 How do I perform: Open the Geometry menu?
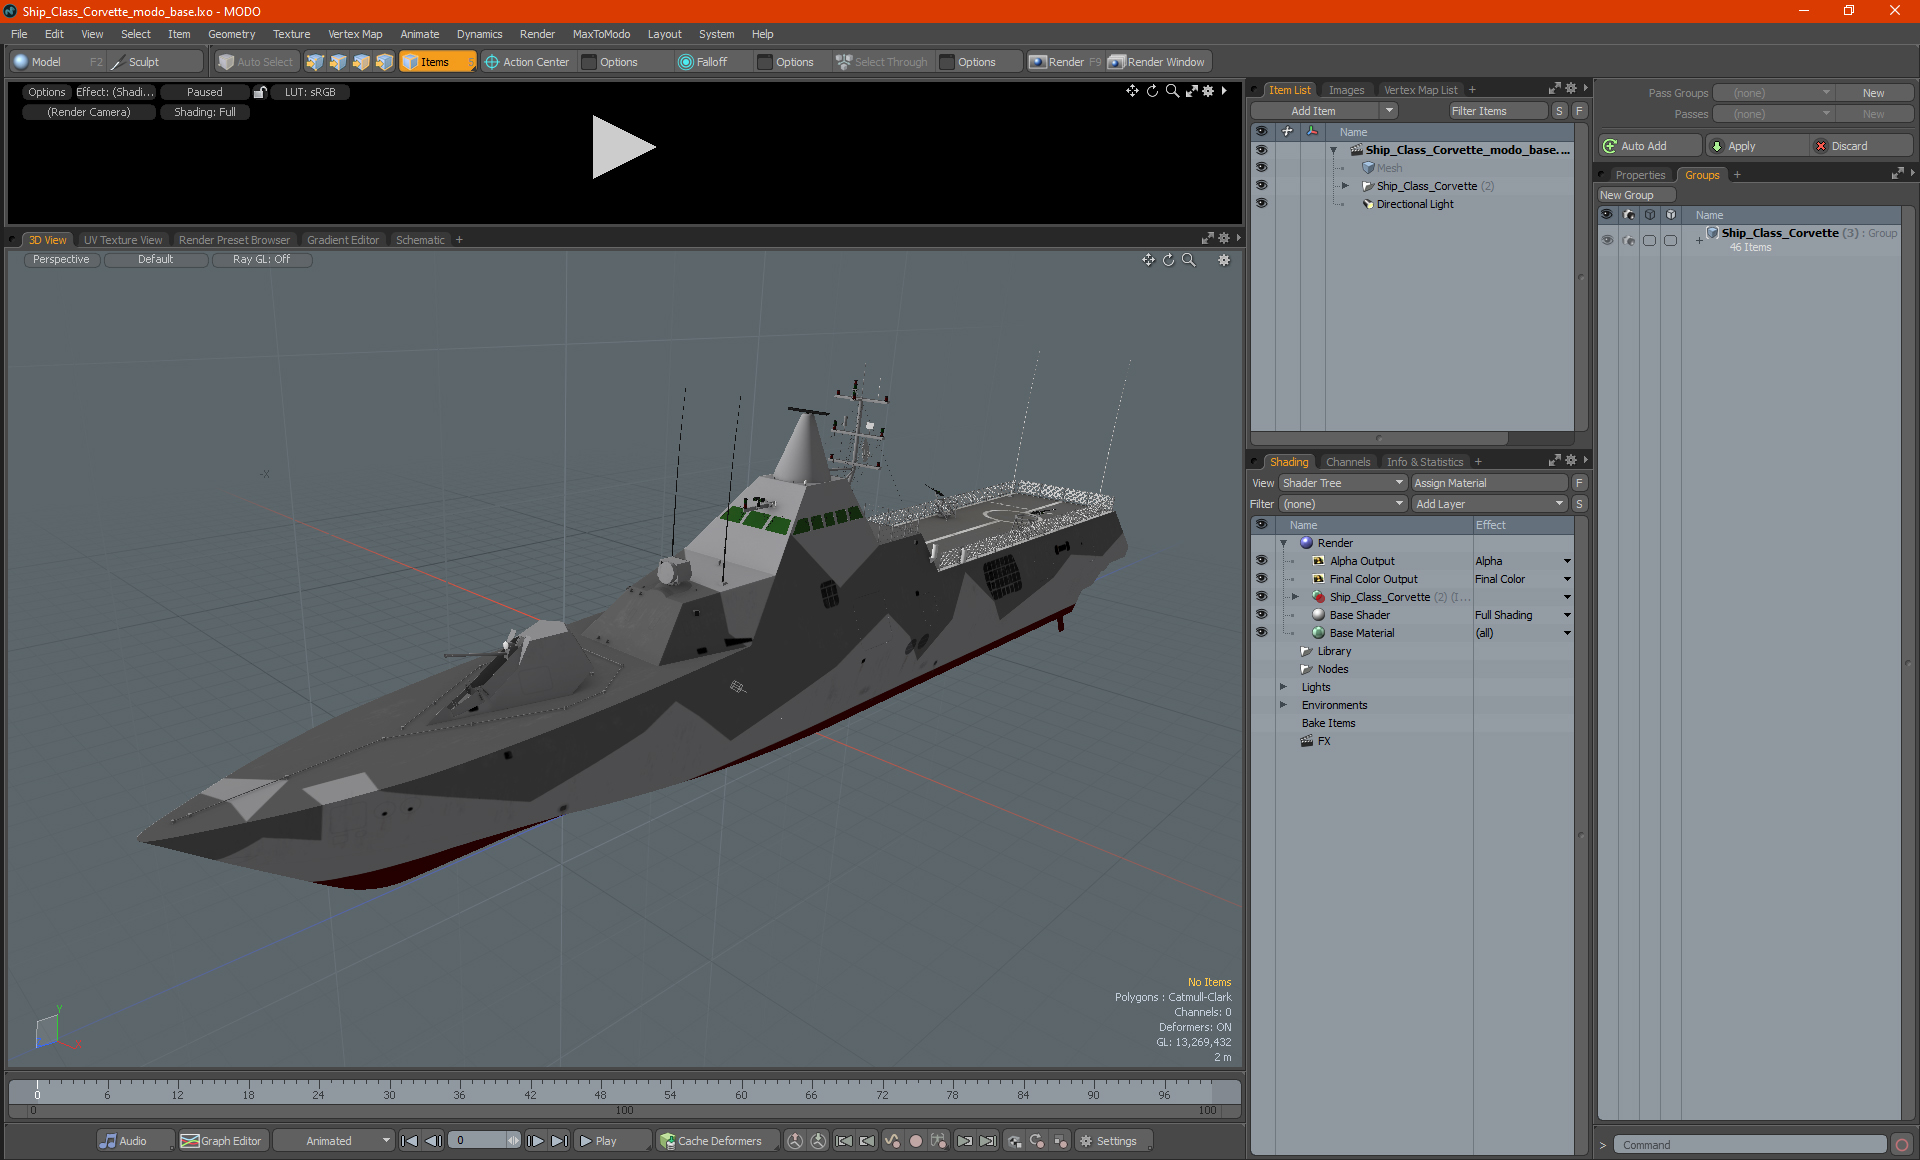click(231, 34)
